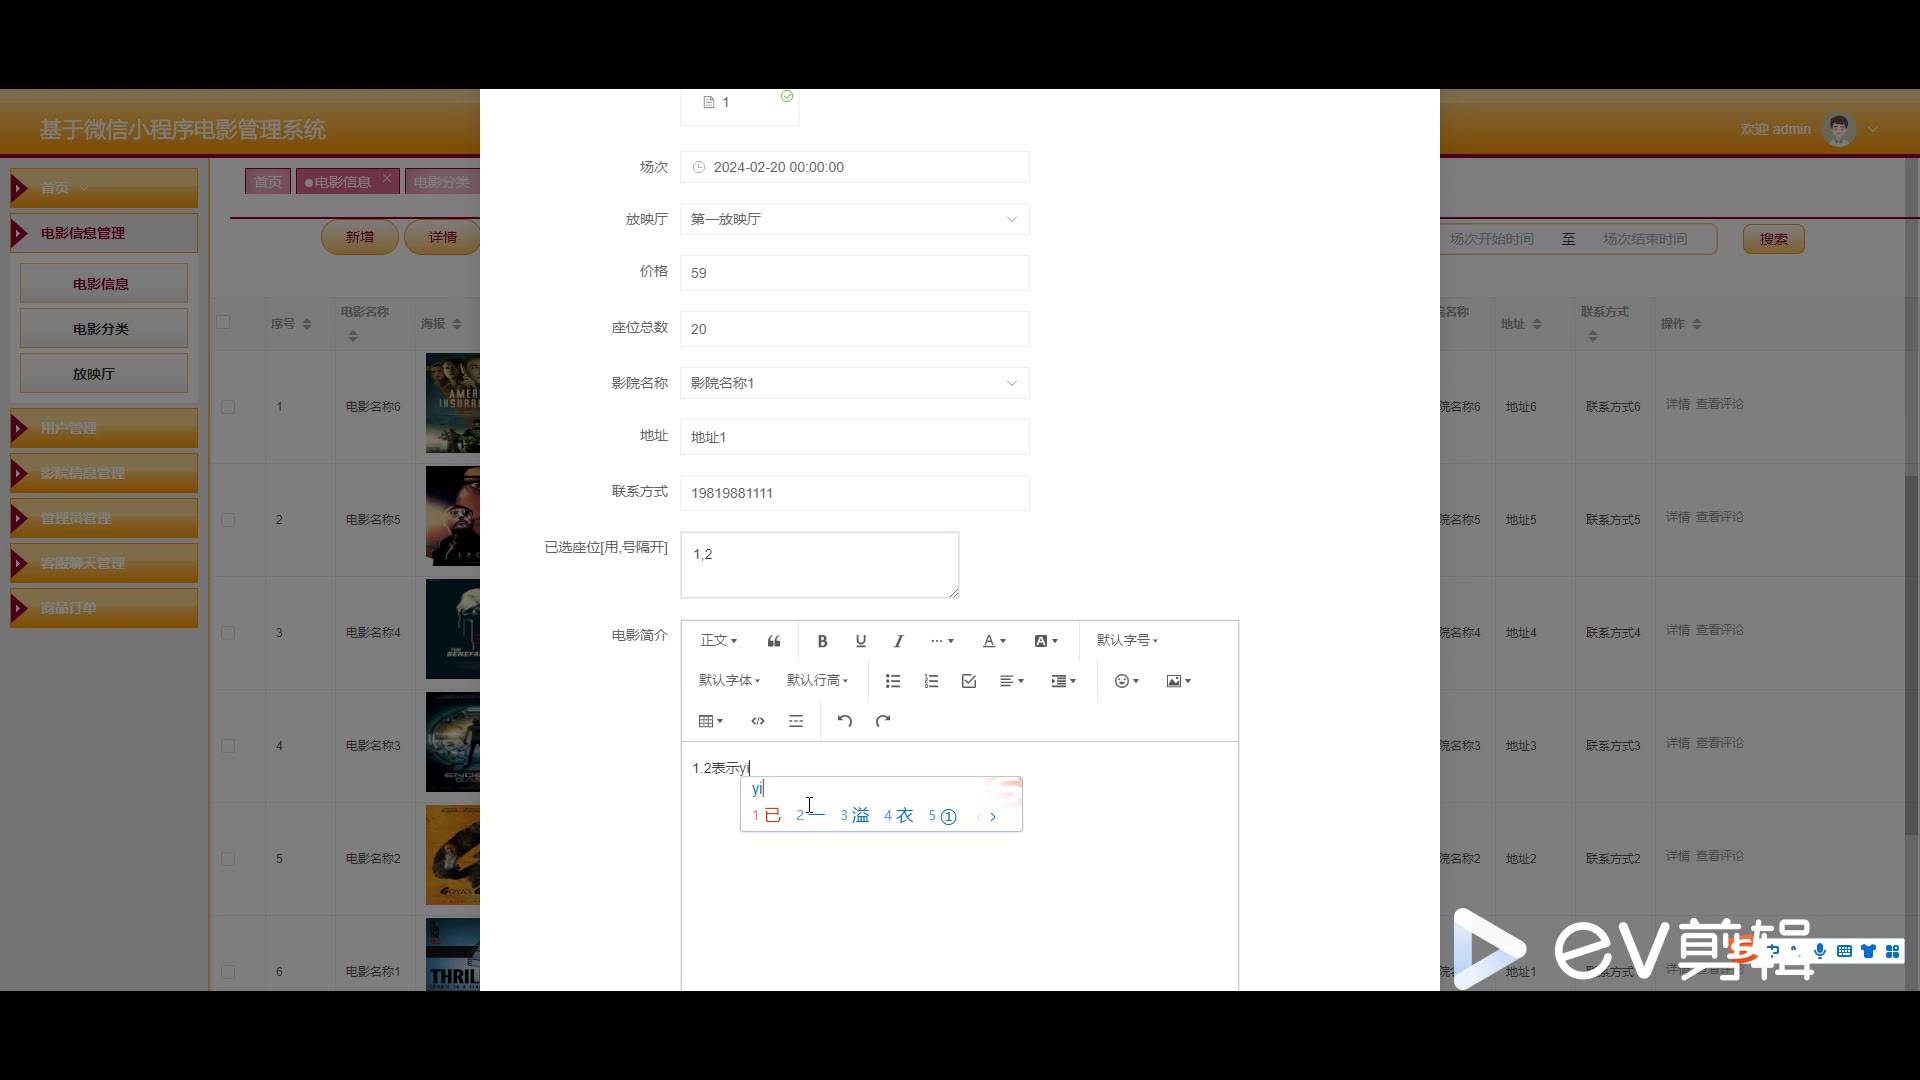This screenshot has width=1920, height=1080.
Task: Click the undo arrow in editor
Action: pyautogui.click(x=844, y=721)
